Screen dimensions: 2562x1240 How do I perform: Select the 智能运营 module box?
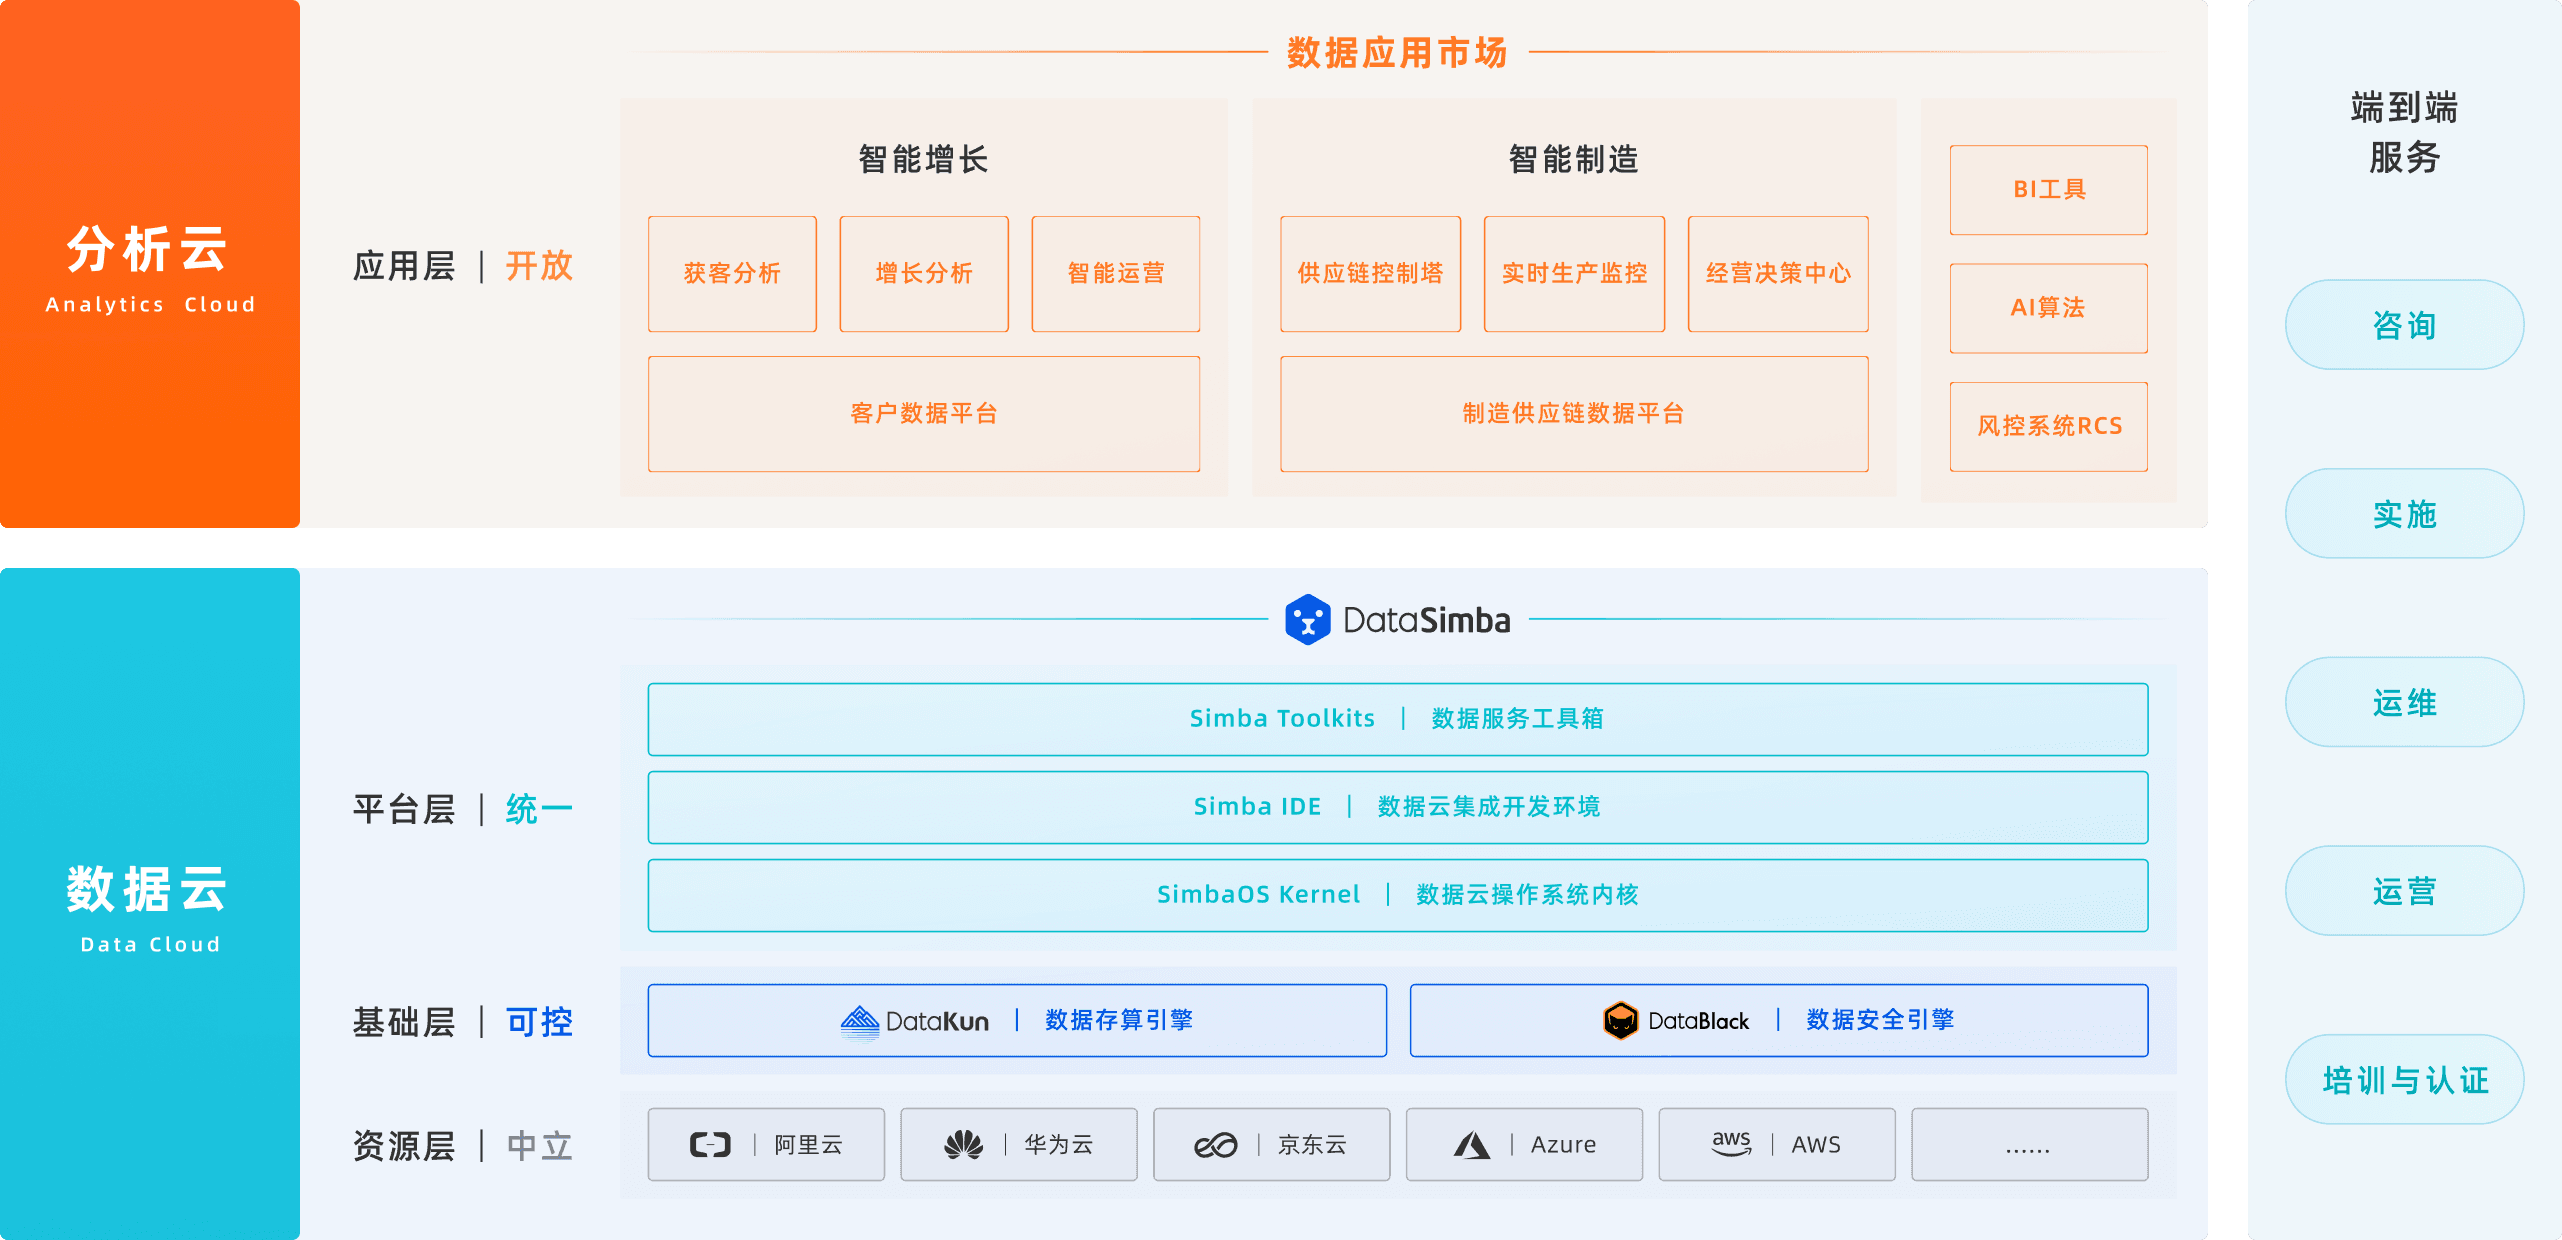pyautogui.click(x=1116, y=274)
